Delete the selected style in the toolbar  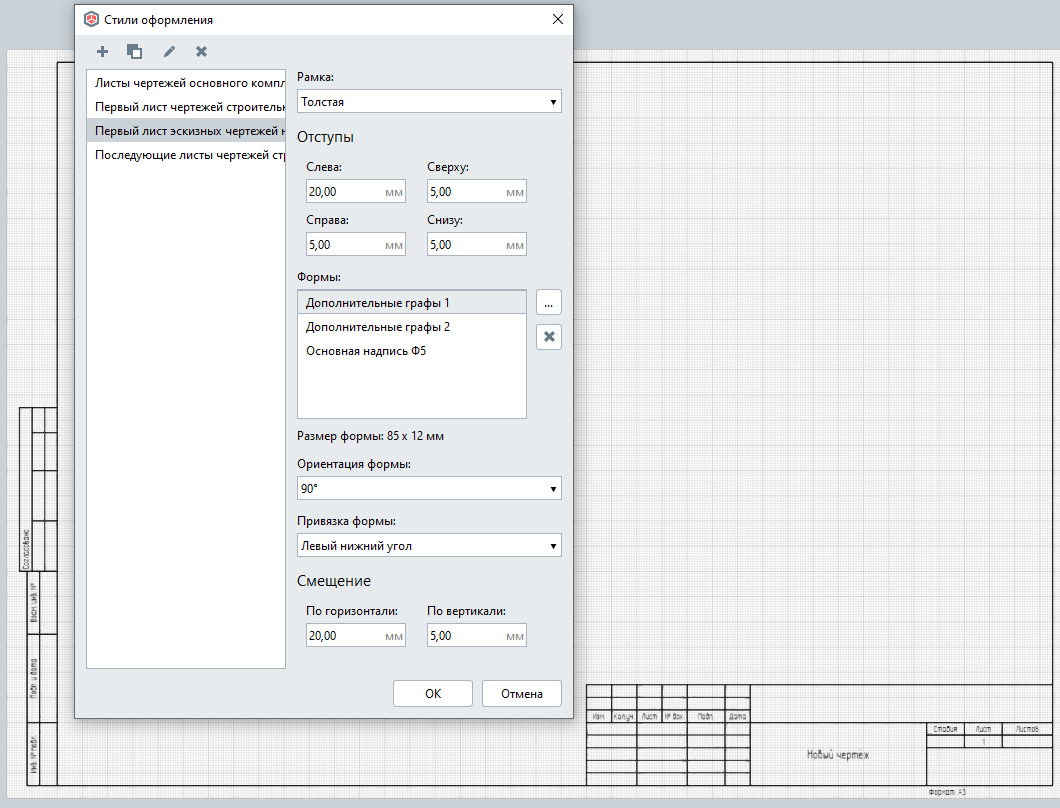click(201, 51)
